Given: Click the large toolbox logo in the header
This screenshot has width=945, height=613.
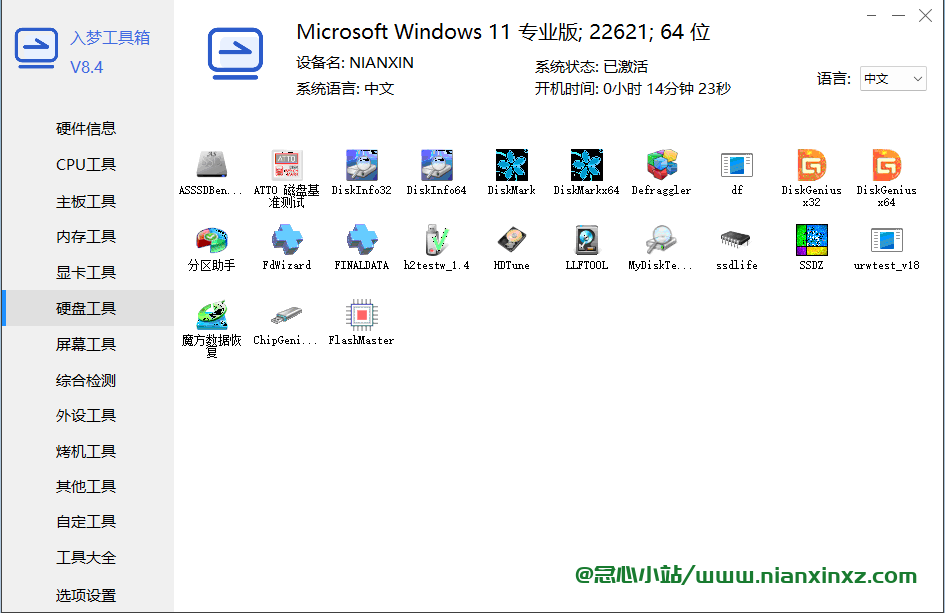Looking at the screenshot, I should click(235, 53).
